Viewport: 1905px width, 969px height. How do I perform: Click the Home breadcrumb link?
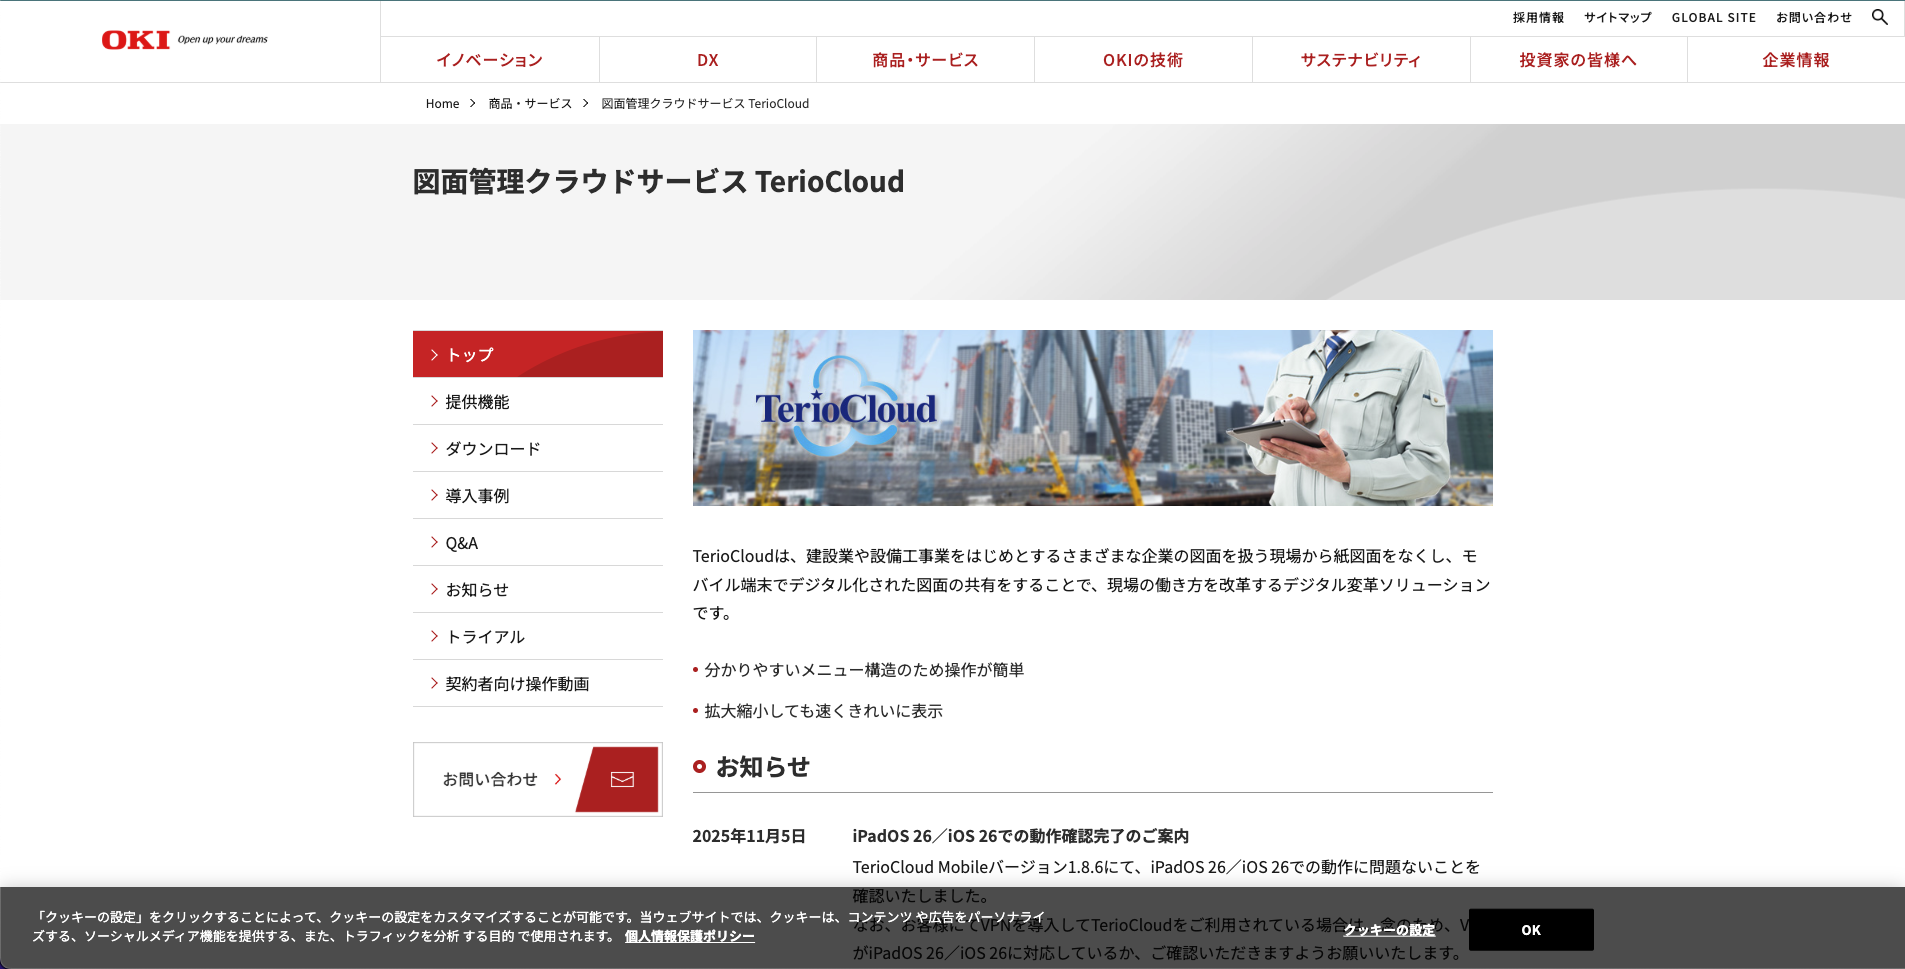pos(442,104)
